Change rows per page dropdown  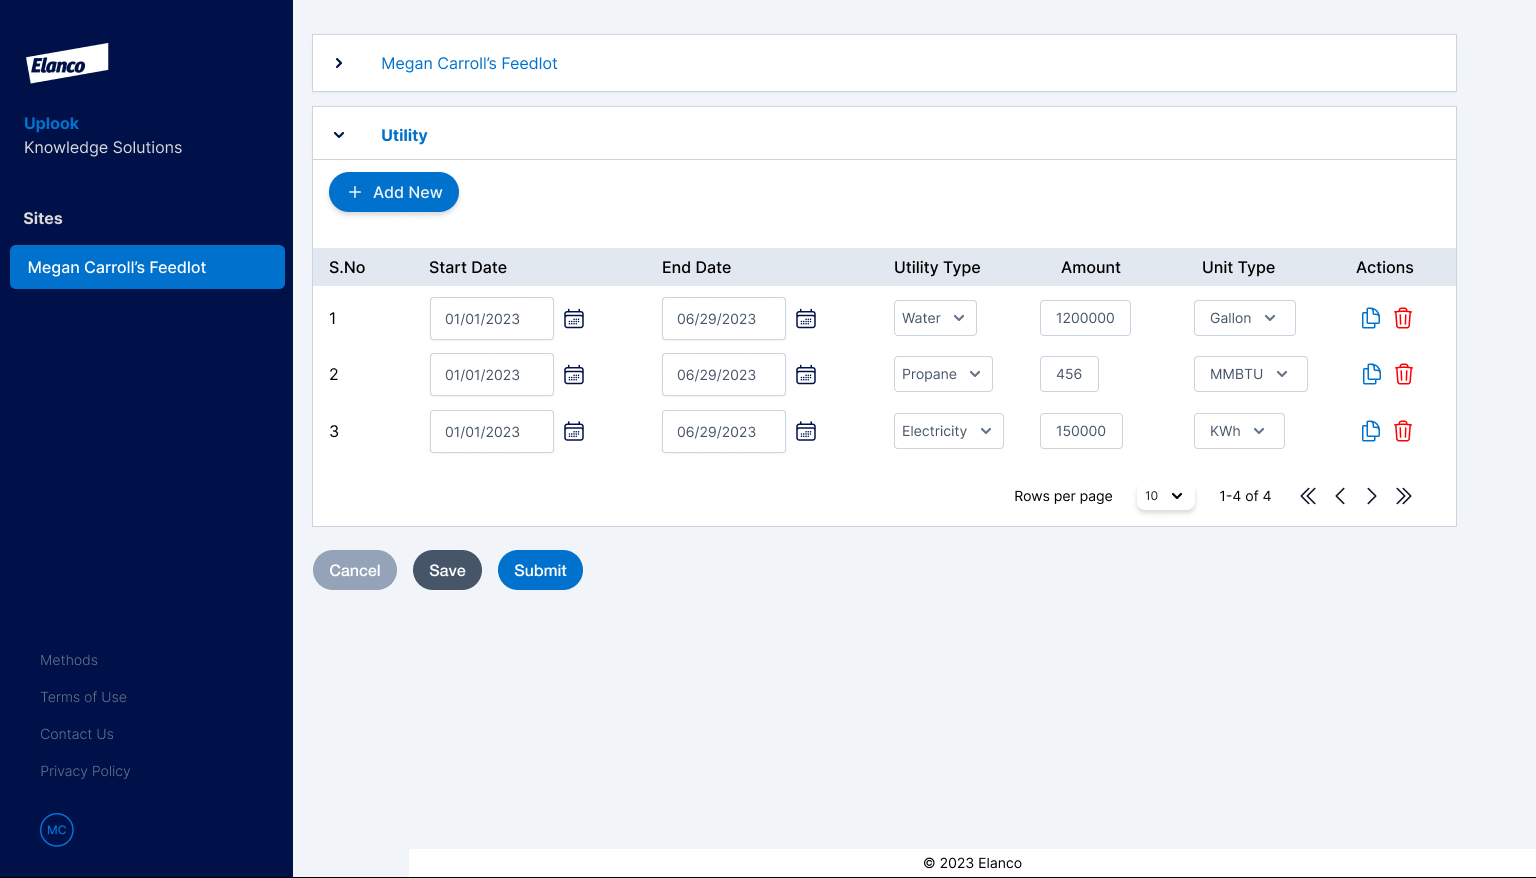tap(1165, 496)
